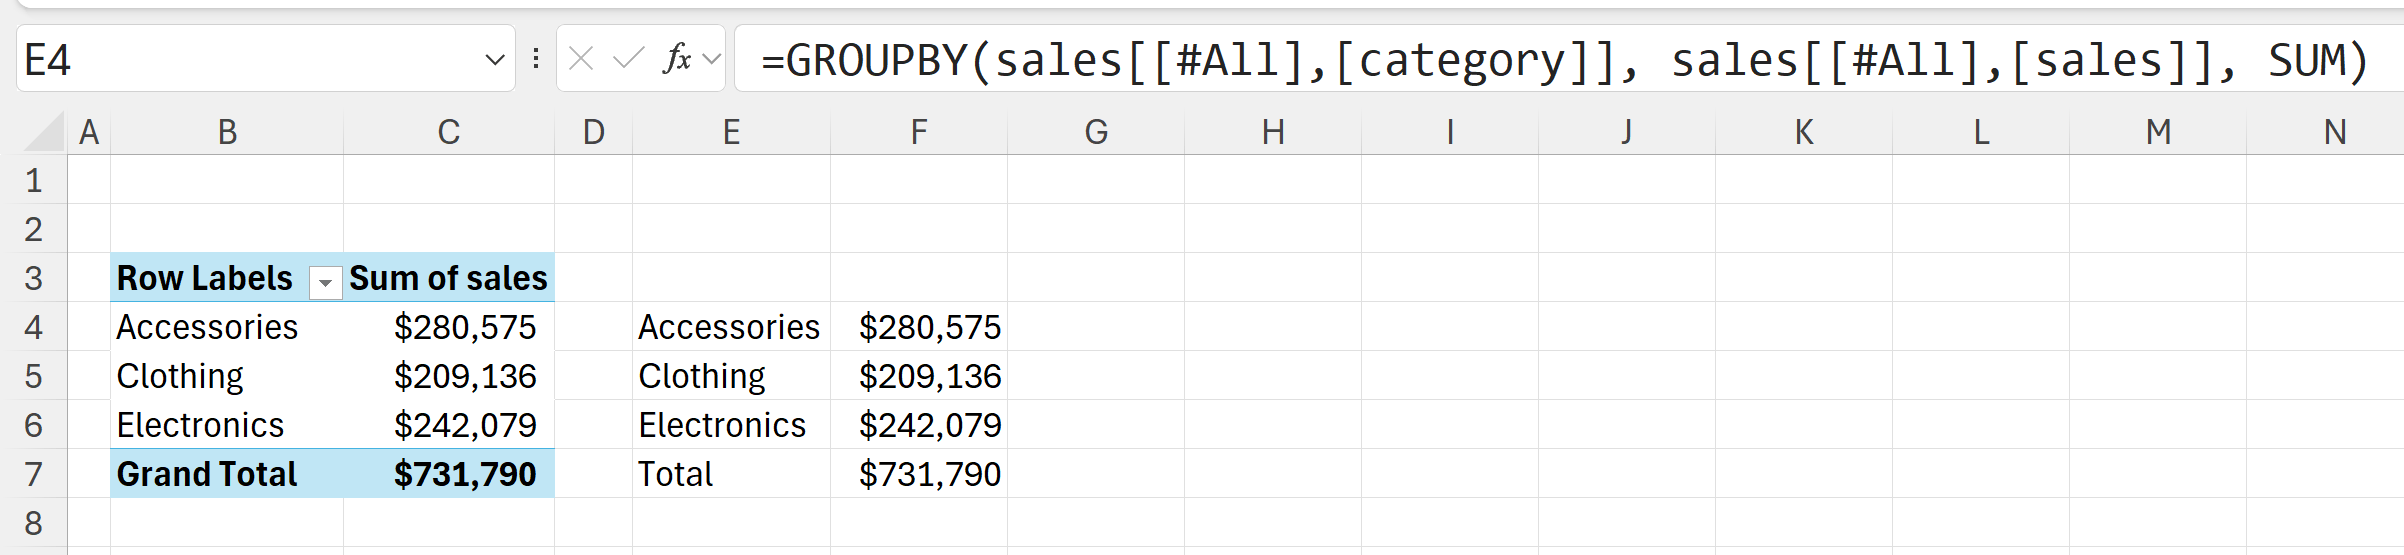Open the Row Labels filter dropdown

(x=325, y=283)
